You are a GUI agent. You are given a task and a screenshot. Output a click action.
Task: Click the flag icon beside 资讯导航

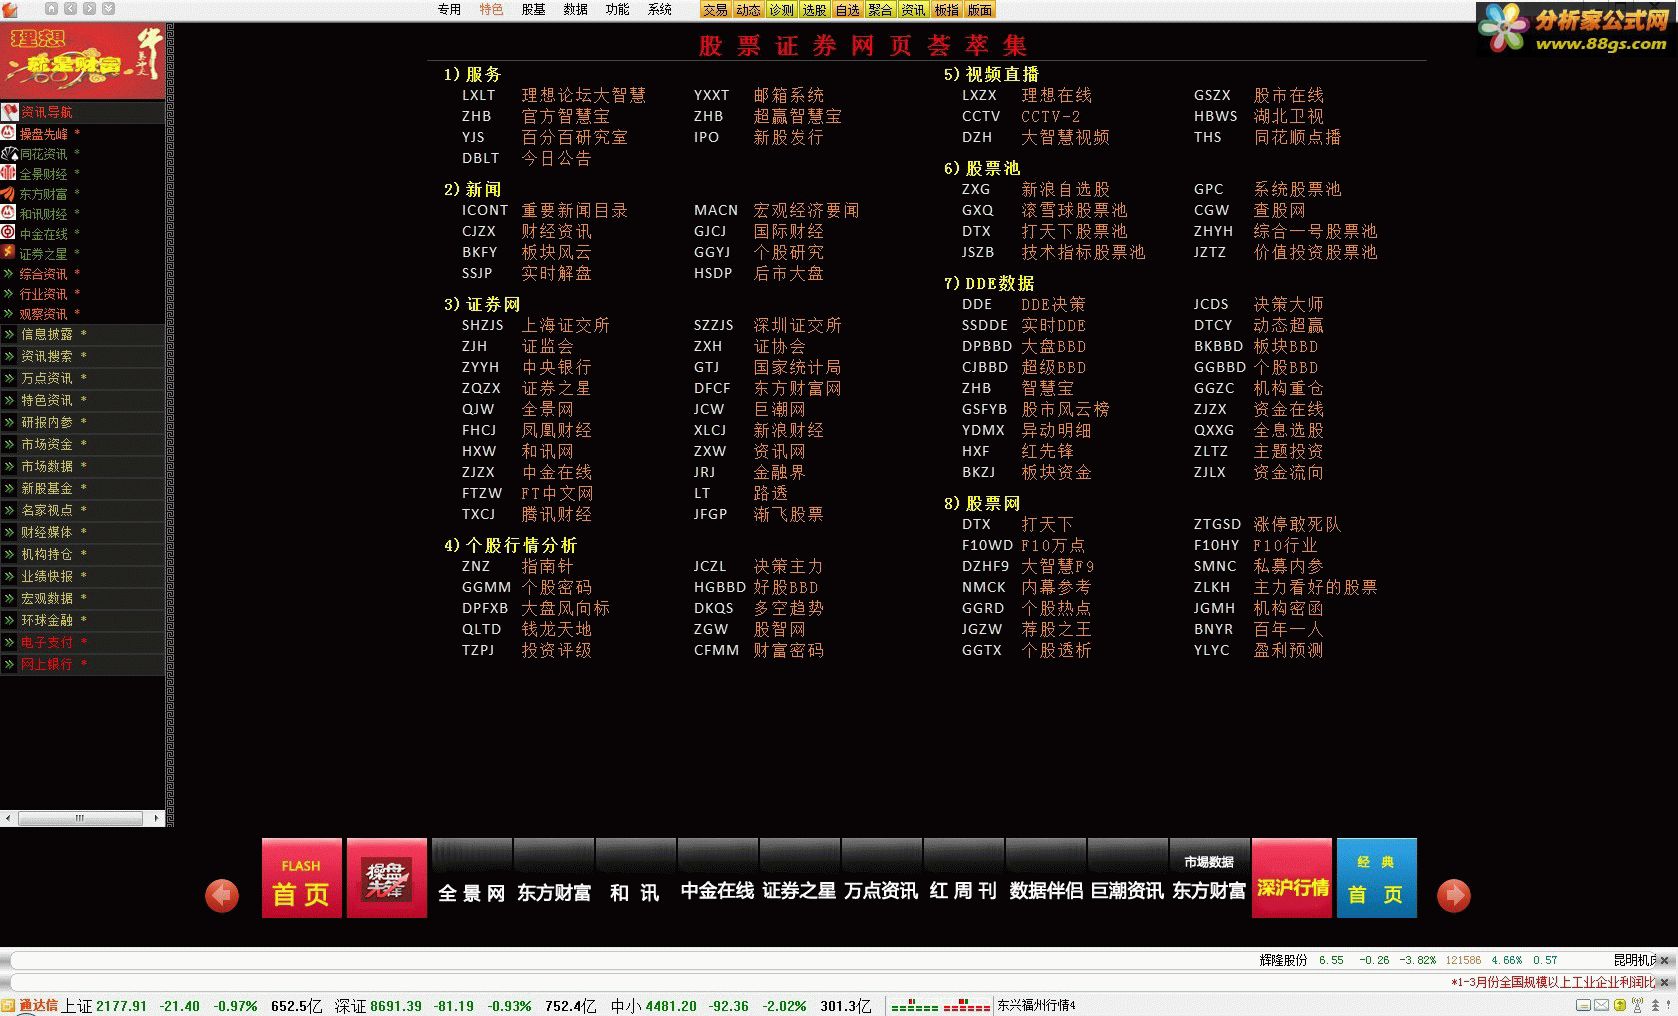[x=10, y=112]
